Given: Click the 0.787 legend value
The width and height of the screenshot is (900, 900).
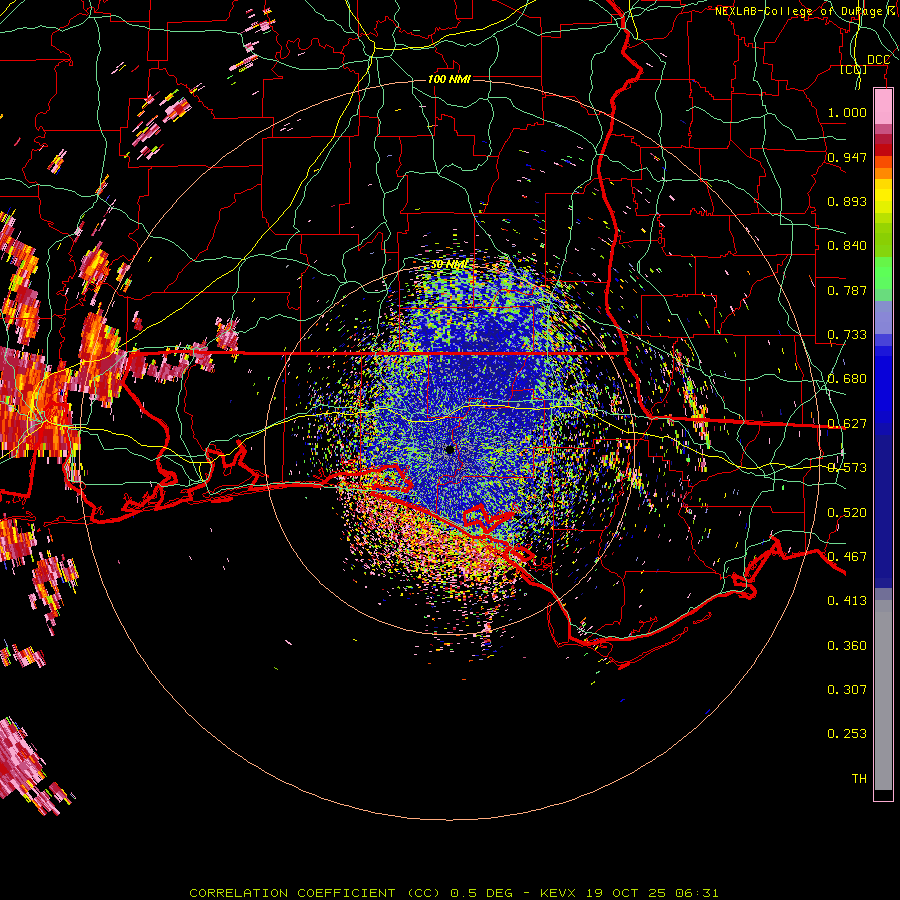Looking at the screenshot, I should coord(847,290).
